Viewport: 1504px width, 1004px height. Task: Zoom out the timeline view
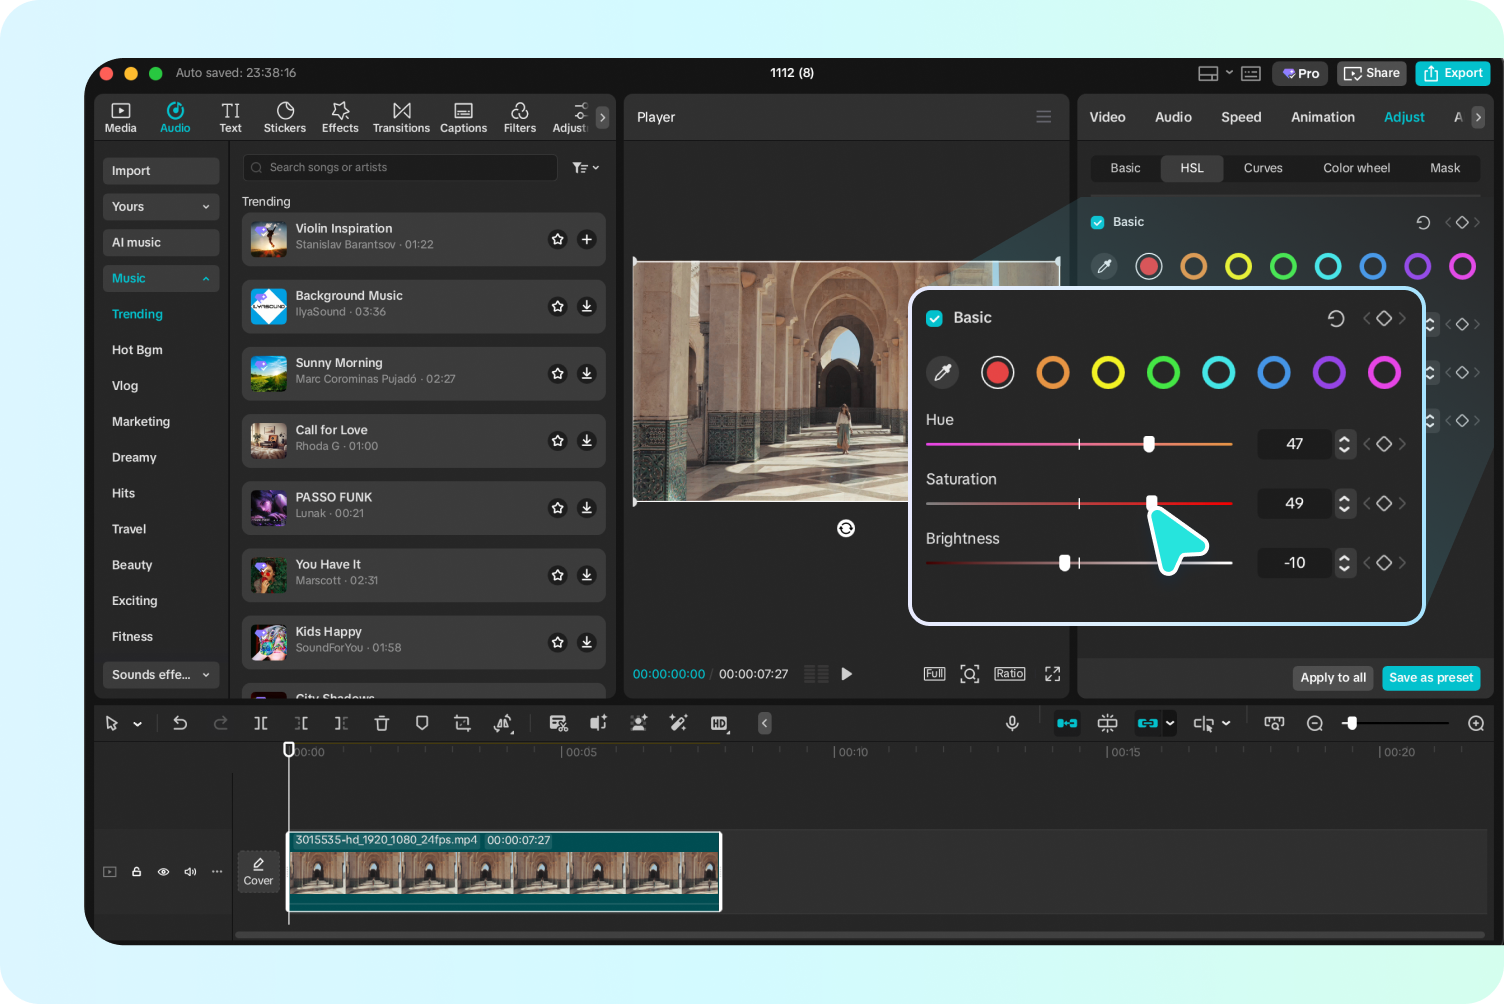[x=1314, y=723]
